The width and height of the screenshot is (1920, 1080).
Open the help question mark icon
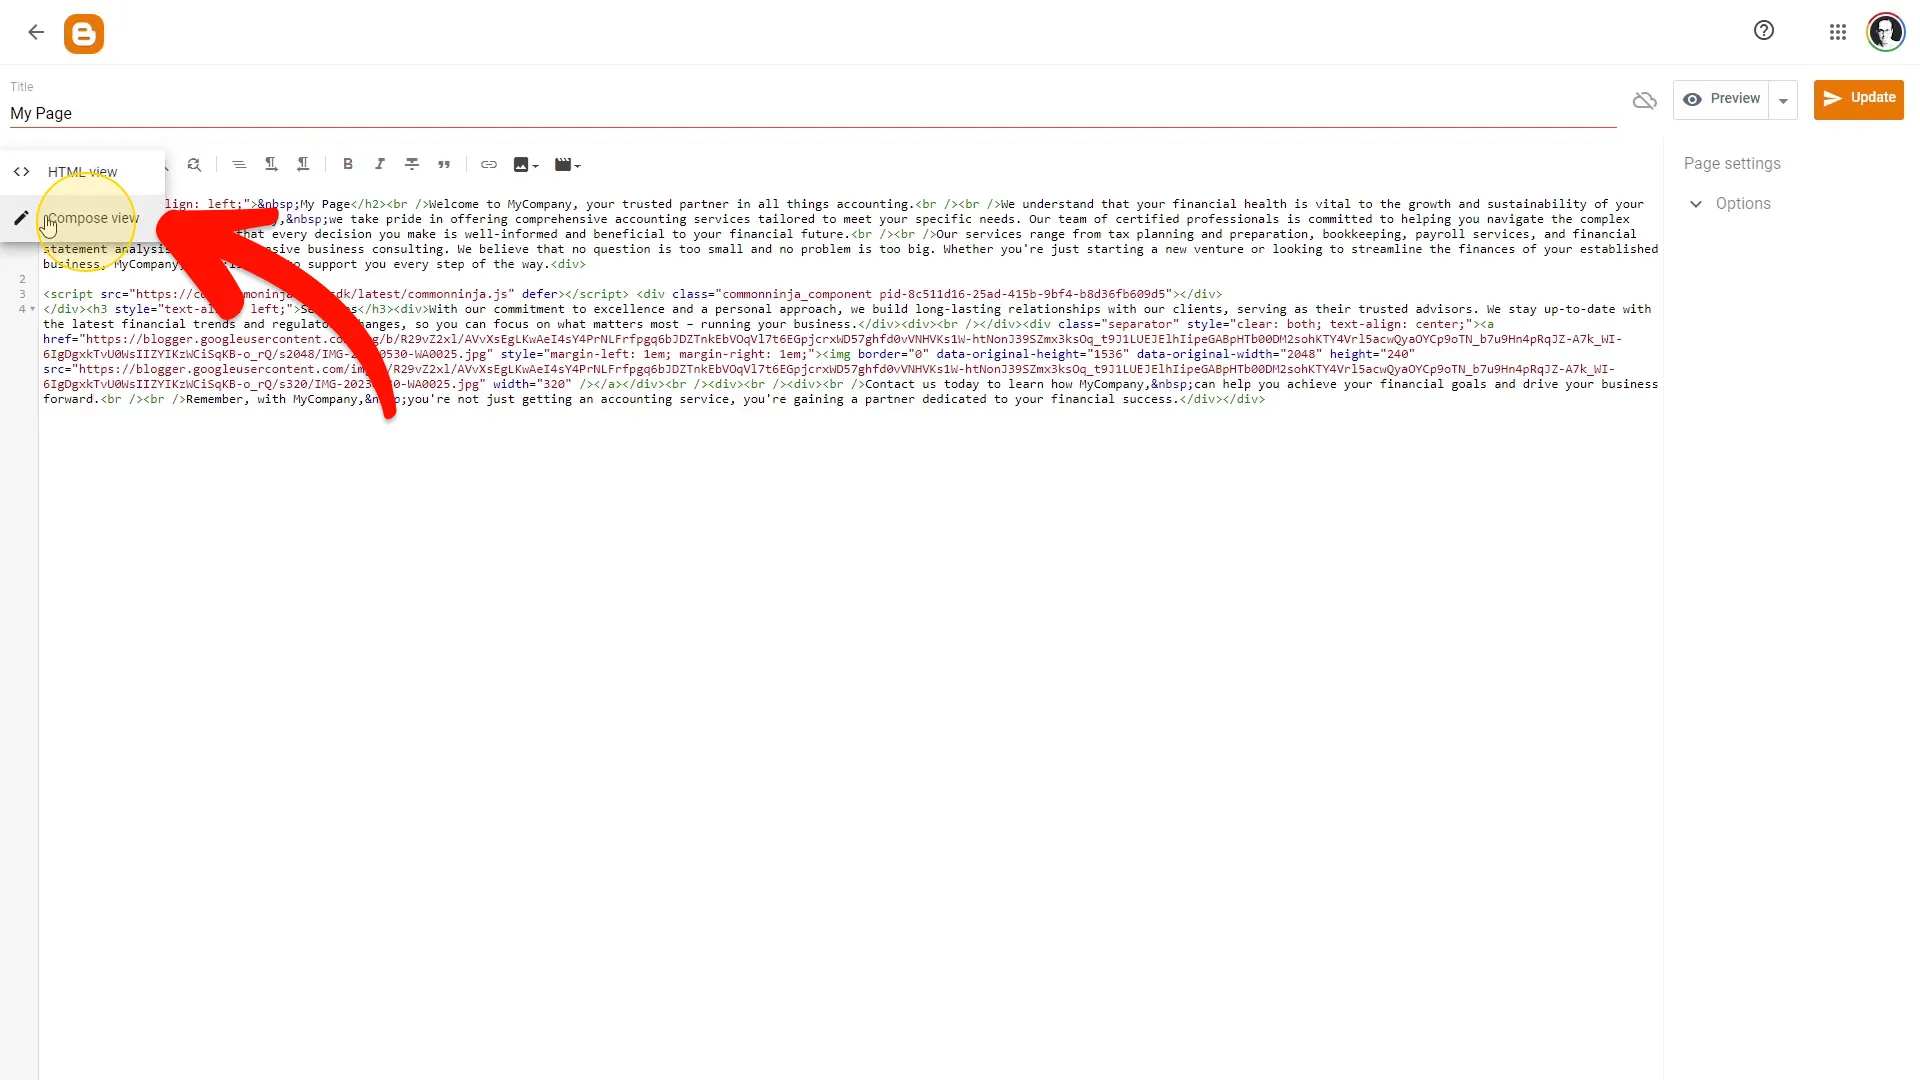point(1764,31)
